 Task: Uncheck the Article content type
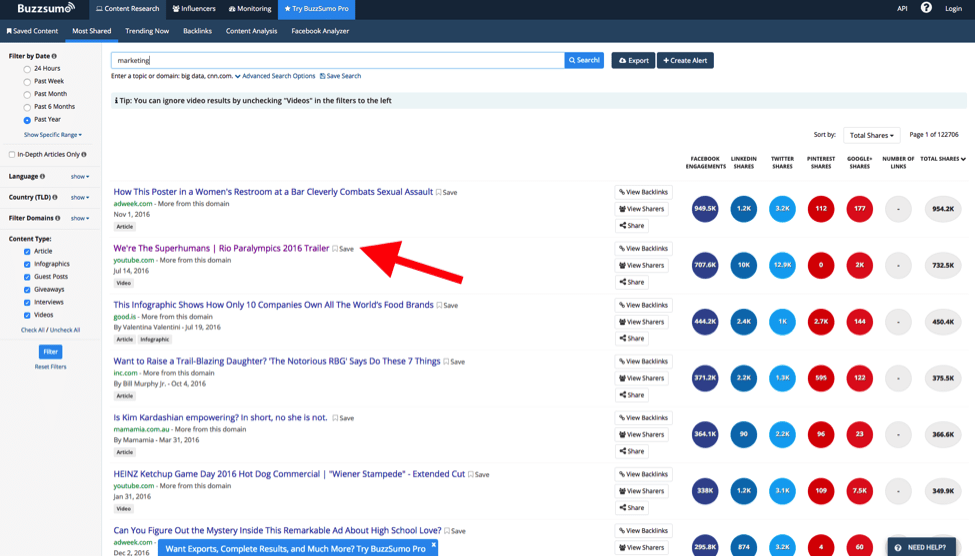coord(27,252)
